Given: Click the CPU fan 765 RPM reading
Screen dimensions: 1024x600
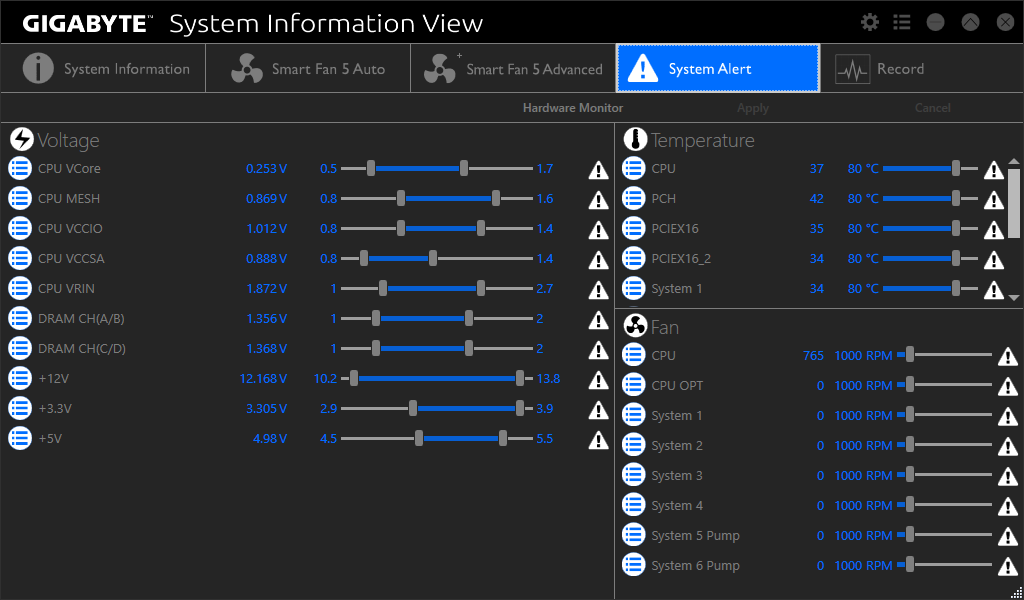Looking at the screenshot, I should 813,355.
